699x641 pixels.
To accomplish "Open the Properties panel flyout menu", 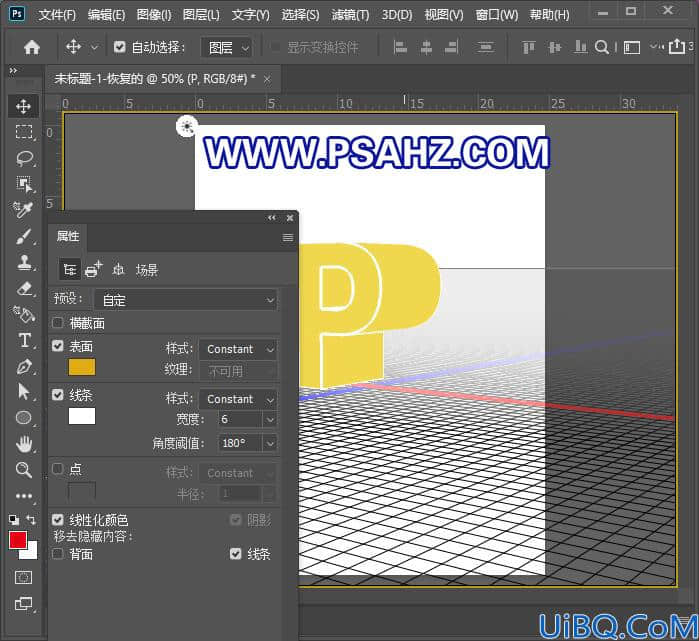I will 288,237.
